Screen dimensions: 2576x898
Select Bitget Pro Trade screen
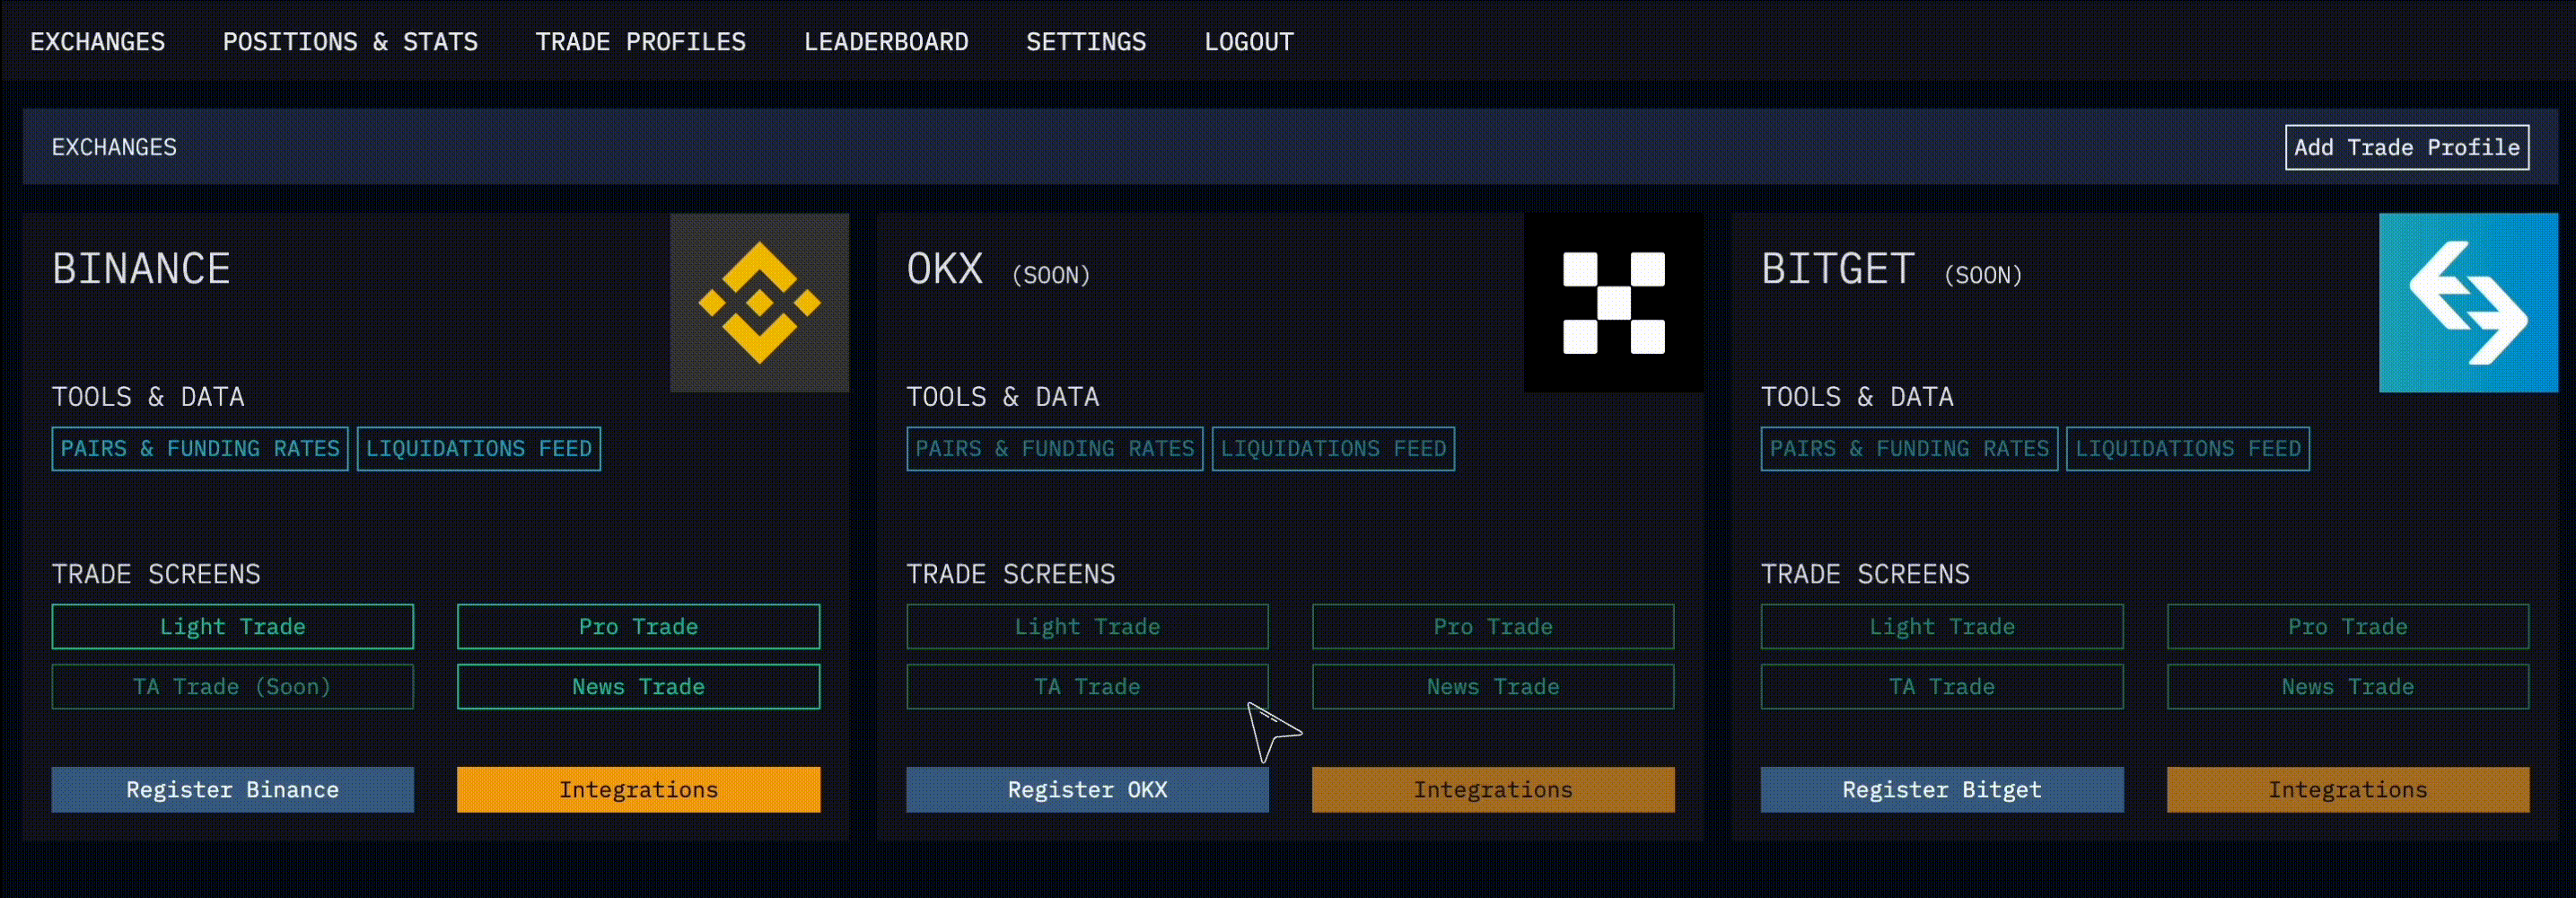pyautogui.click(x=2348, y=626)
